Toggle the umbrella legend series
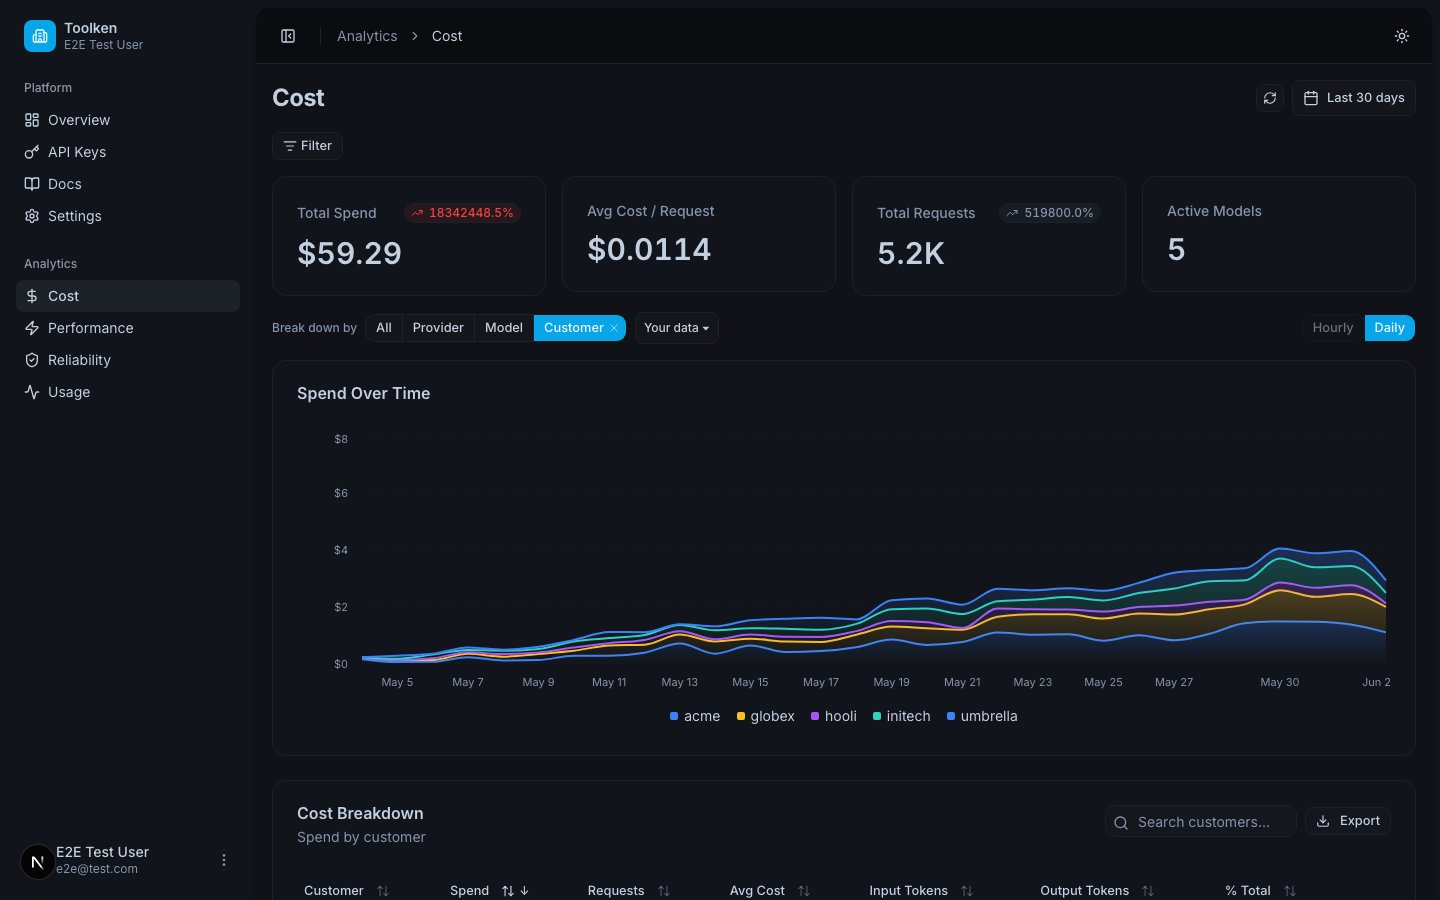This screenshot has height=900, width=1440. 982,716
